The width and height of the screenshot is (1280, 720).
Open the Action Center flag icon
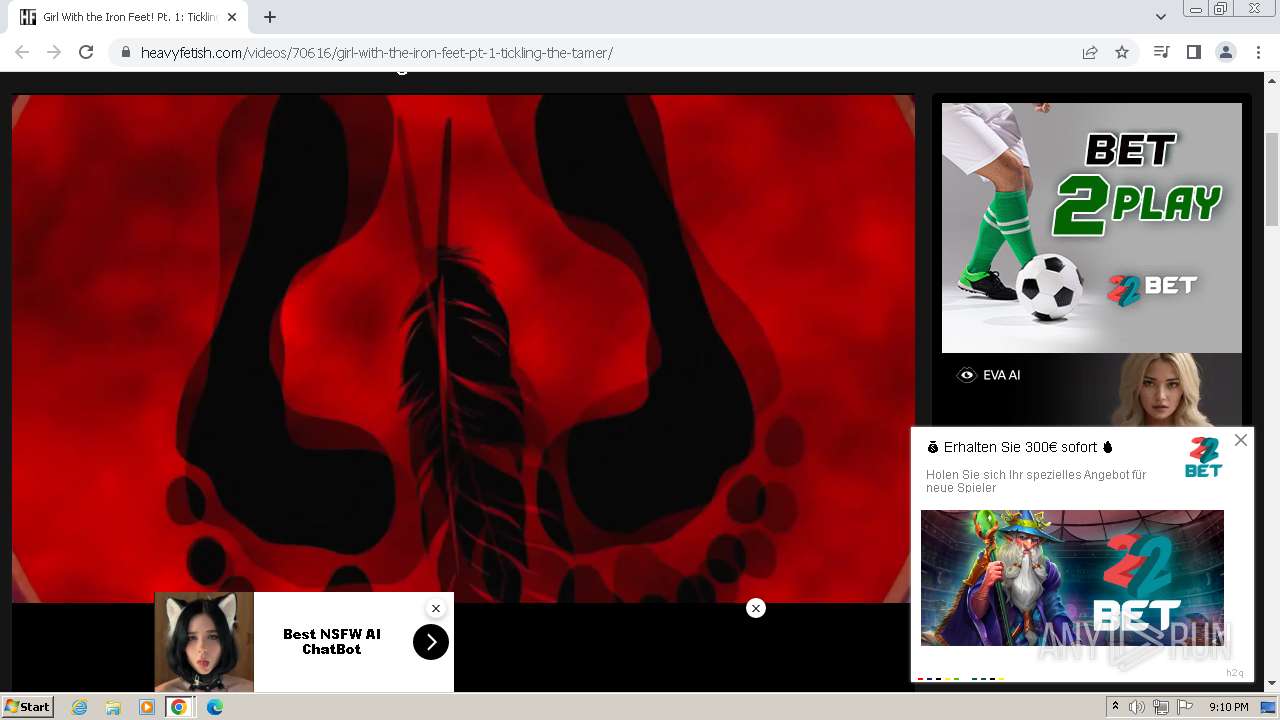[1185, 707]
